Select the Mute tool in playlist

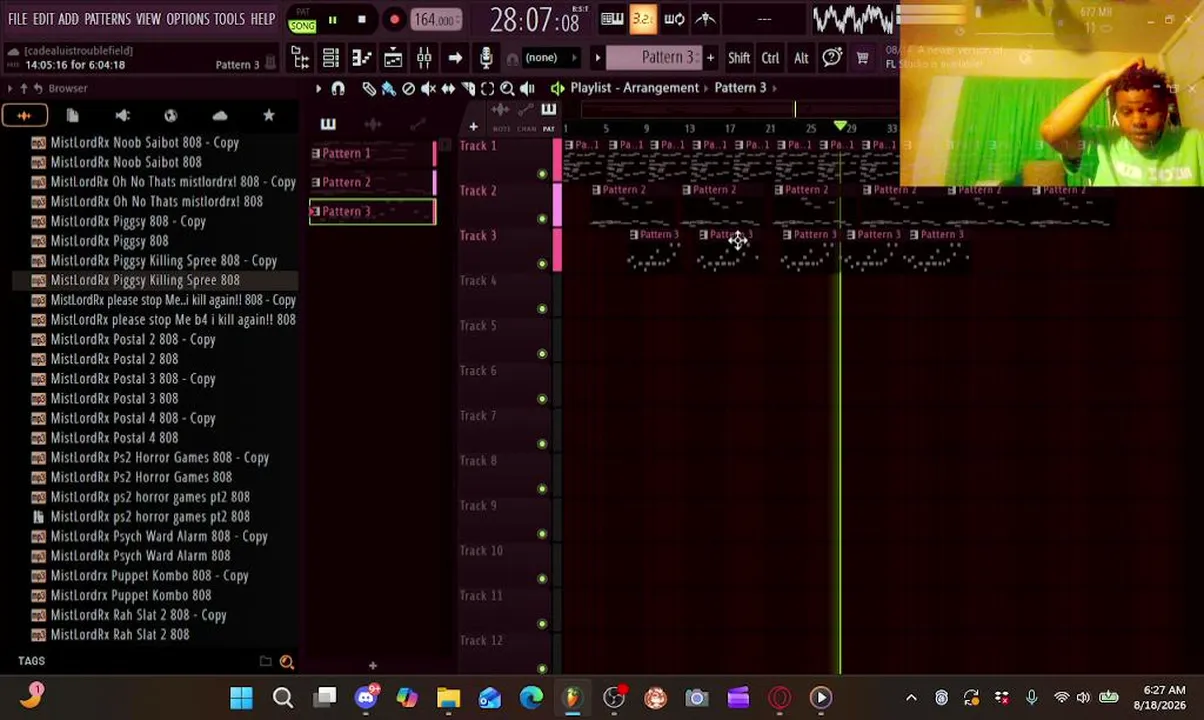pyautogui.click(x=428, y=88)
